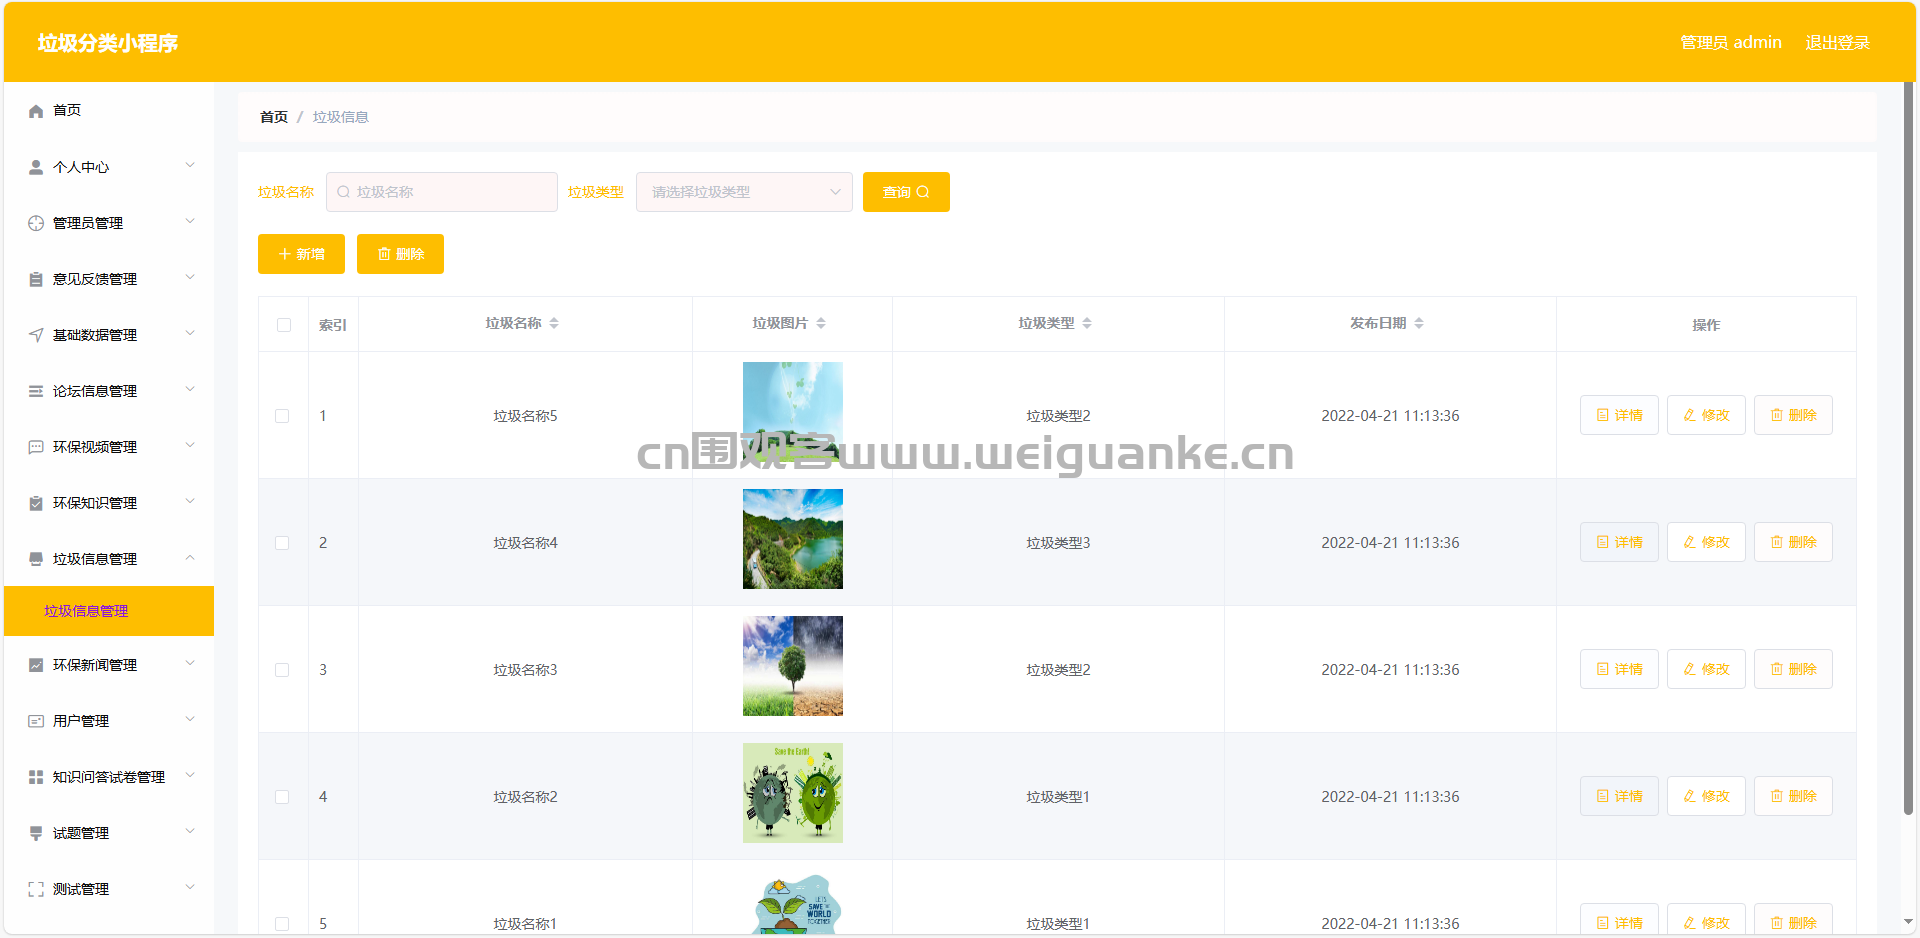Click the clipboard icon for 意见反馈管理

click(36, 279)
